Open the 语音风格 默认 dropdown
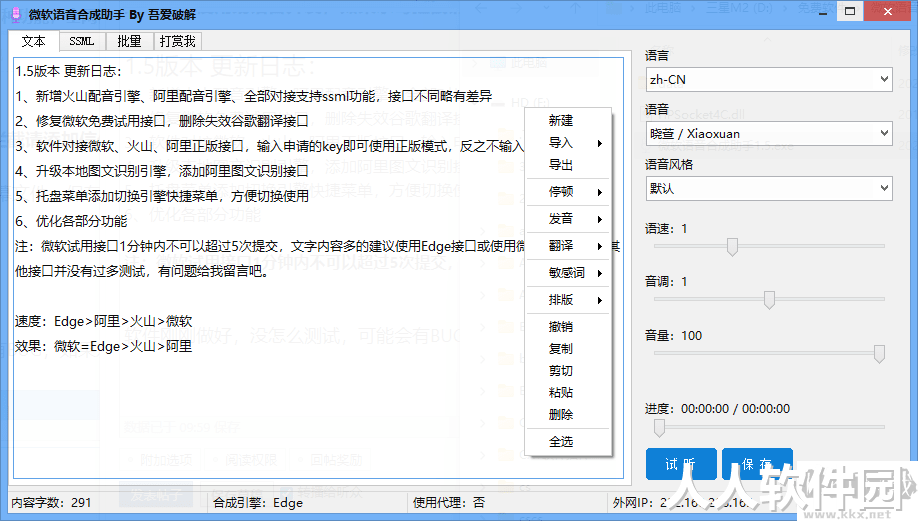 click(769, 188)
